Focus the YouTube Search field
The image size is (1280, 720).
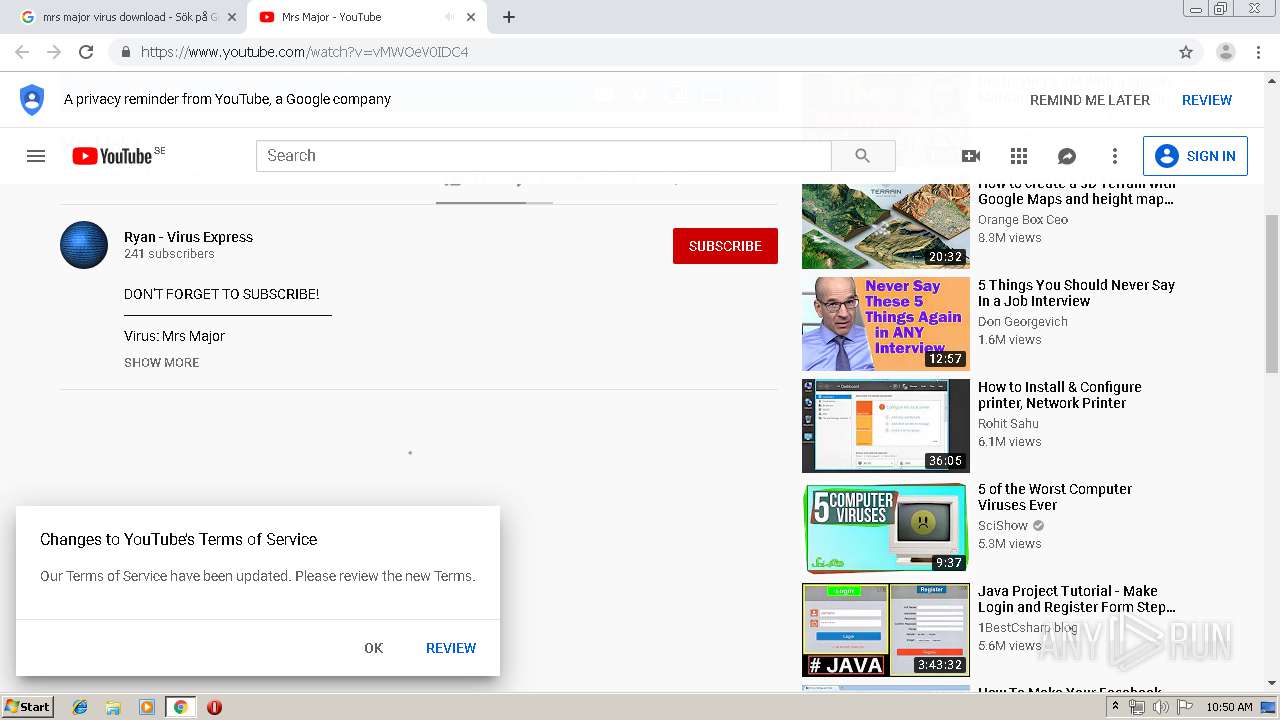[544, 156]
